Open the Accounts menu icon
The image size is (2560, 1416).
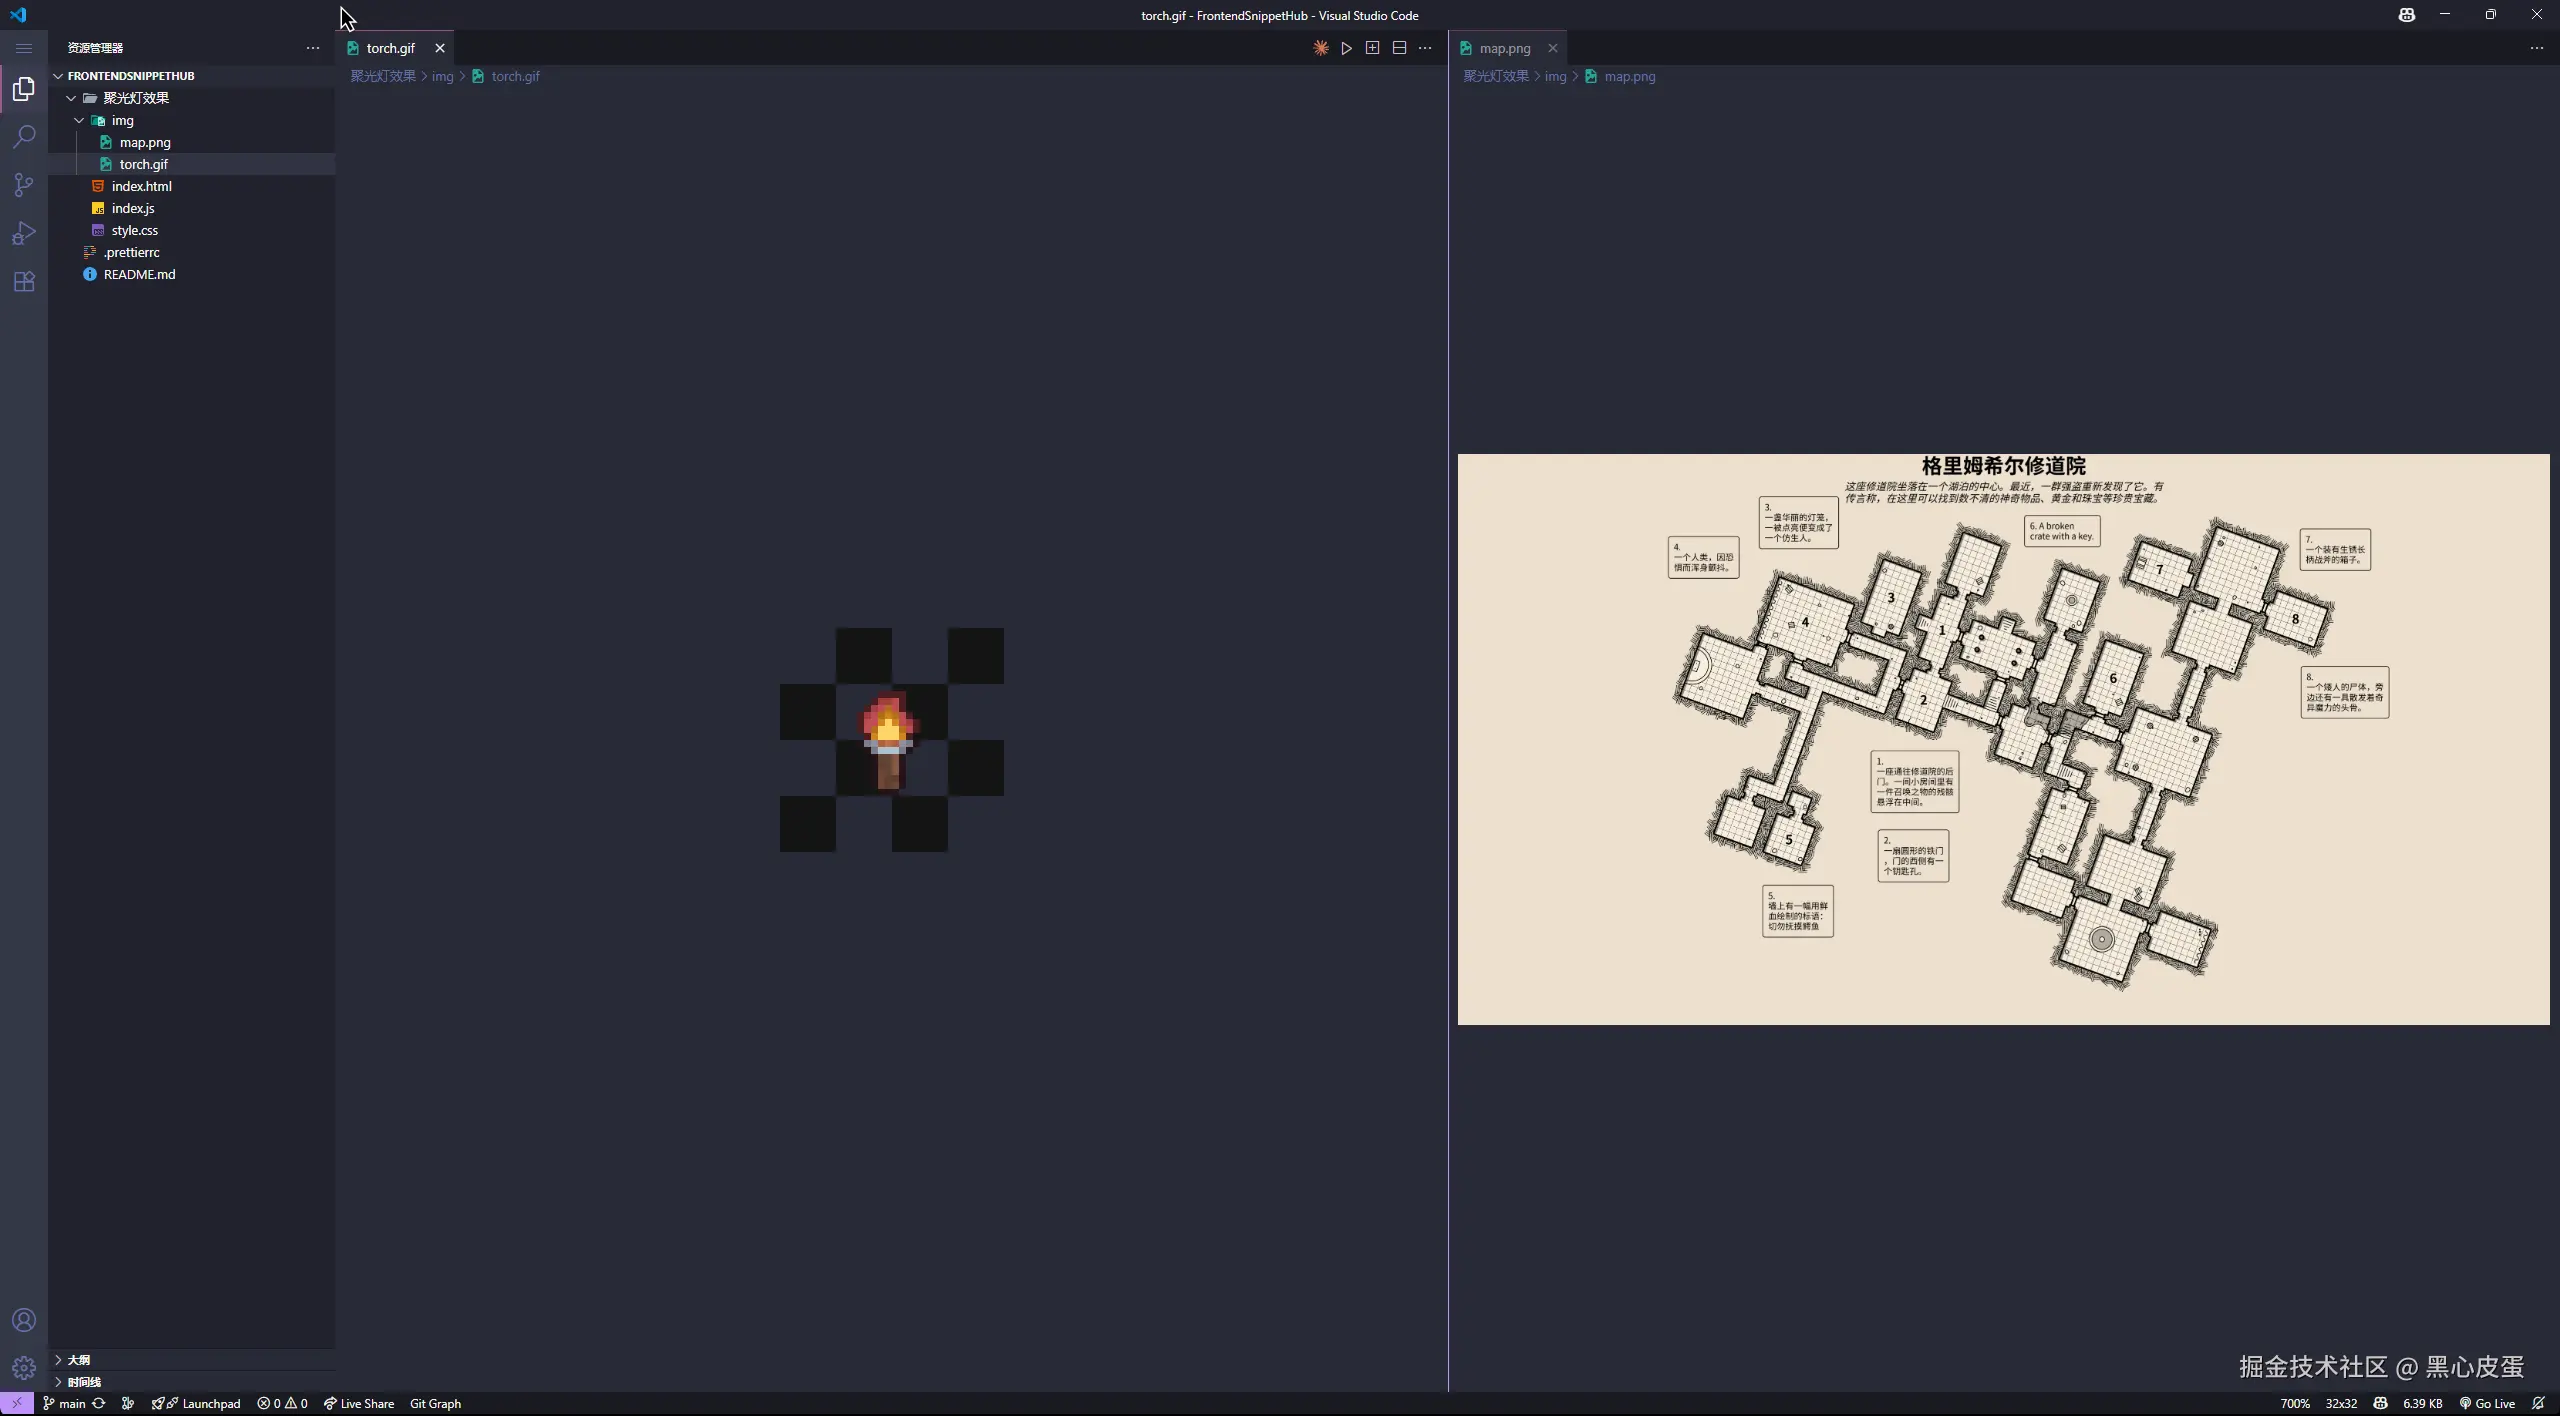(24, 1320)
